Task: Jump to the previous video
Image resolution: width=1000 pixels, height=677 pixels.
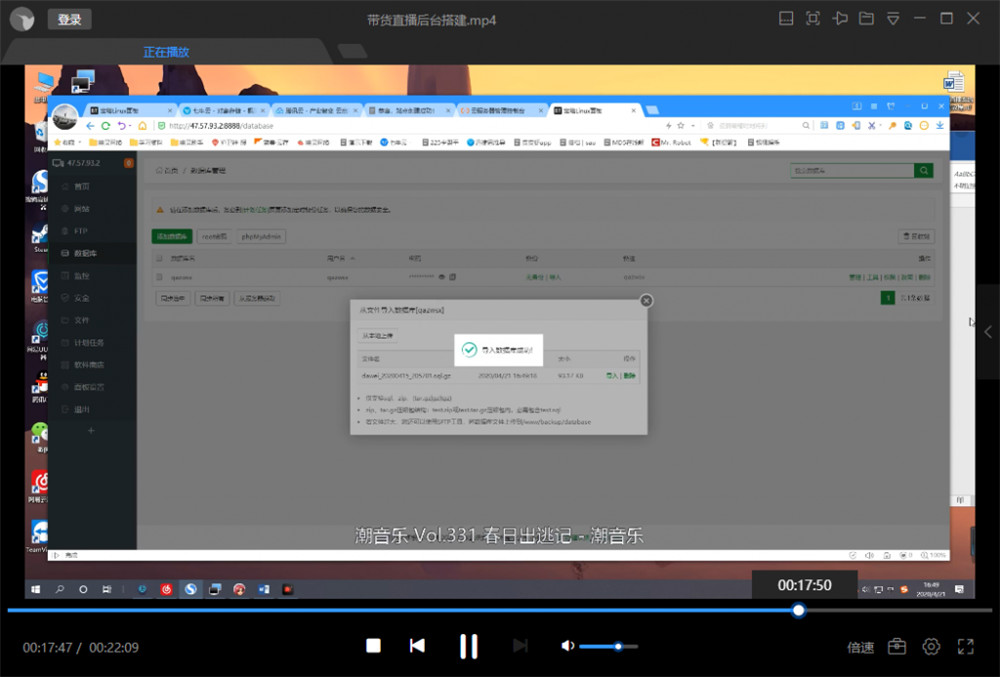Action: [418, 646]
